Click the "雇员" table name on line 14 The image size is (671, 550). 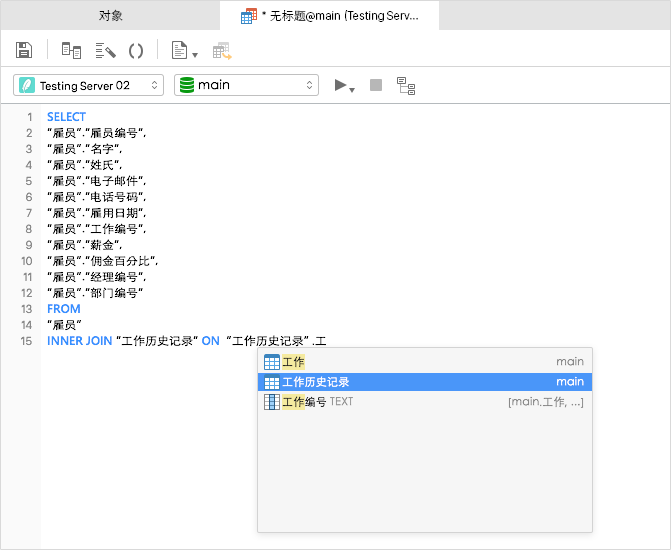[64, 325]
